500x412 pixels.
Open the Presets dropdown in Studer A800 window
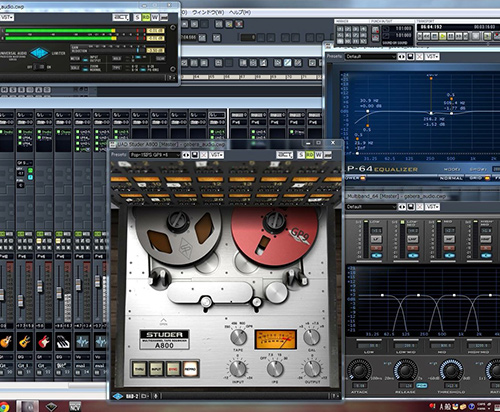click(x=155, y=155)
